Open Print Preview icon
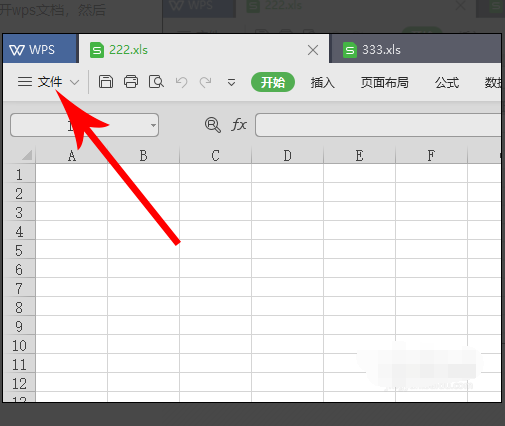The image size is (505, 426). pyautogui.click(x=156, y=82)
